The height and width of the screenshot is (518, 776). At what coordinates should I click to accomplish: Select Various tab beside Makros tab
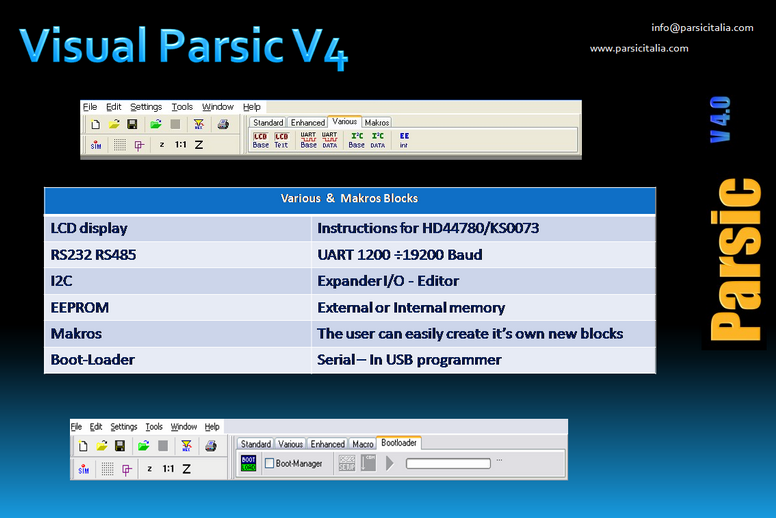pos(344,121)
